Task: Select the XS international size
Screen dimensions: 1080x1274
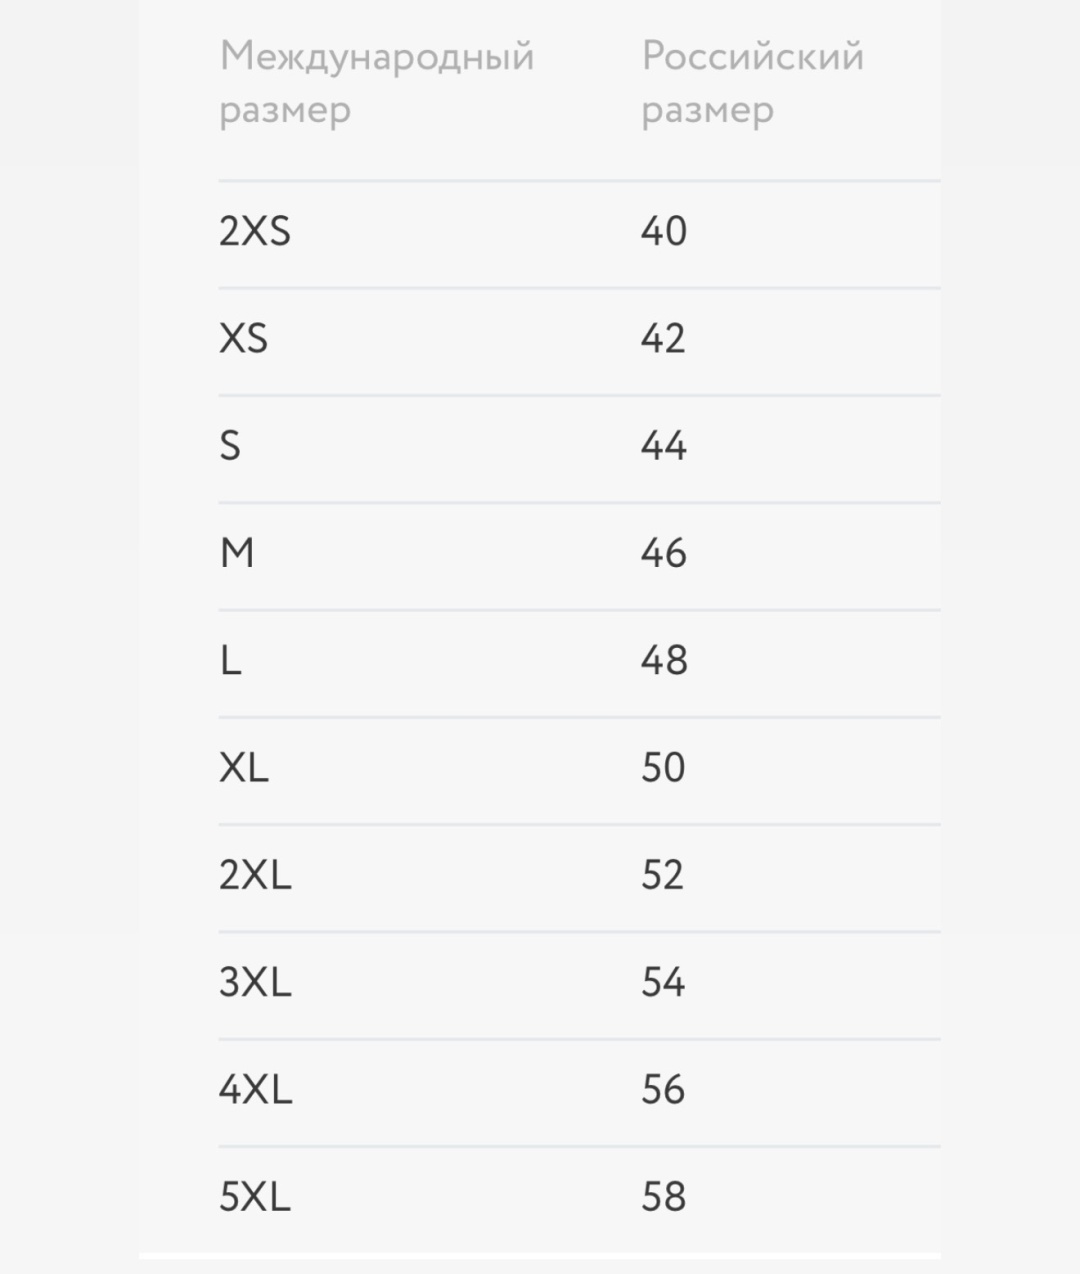Action: (x=243, y=339)
